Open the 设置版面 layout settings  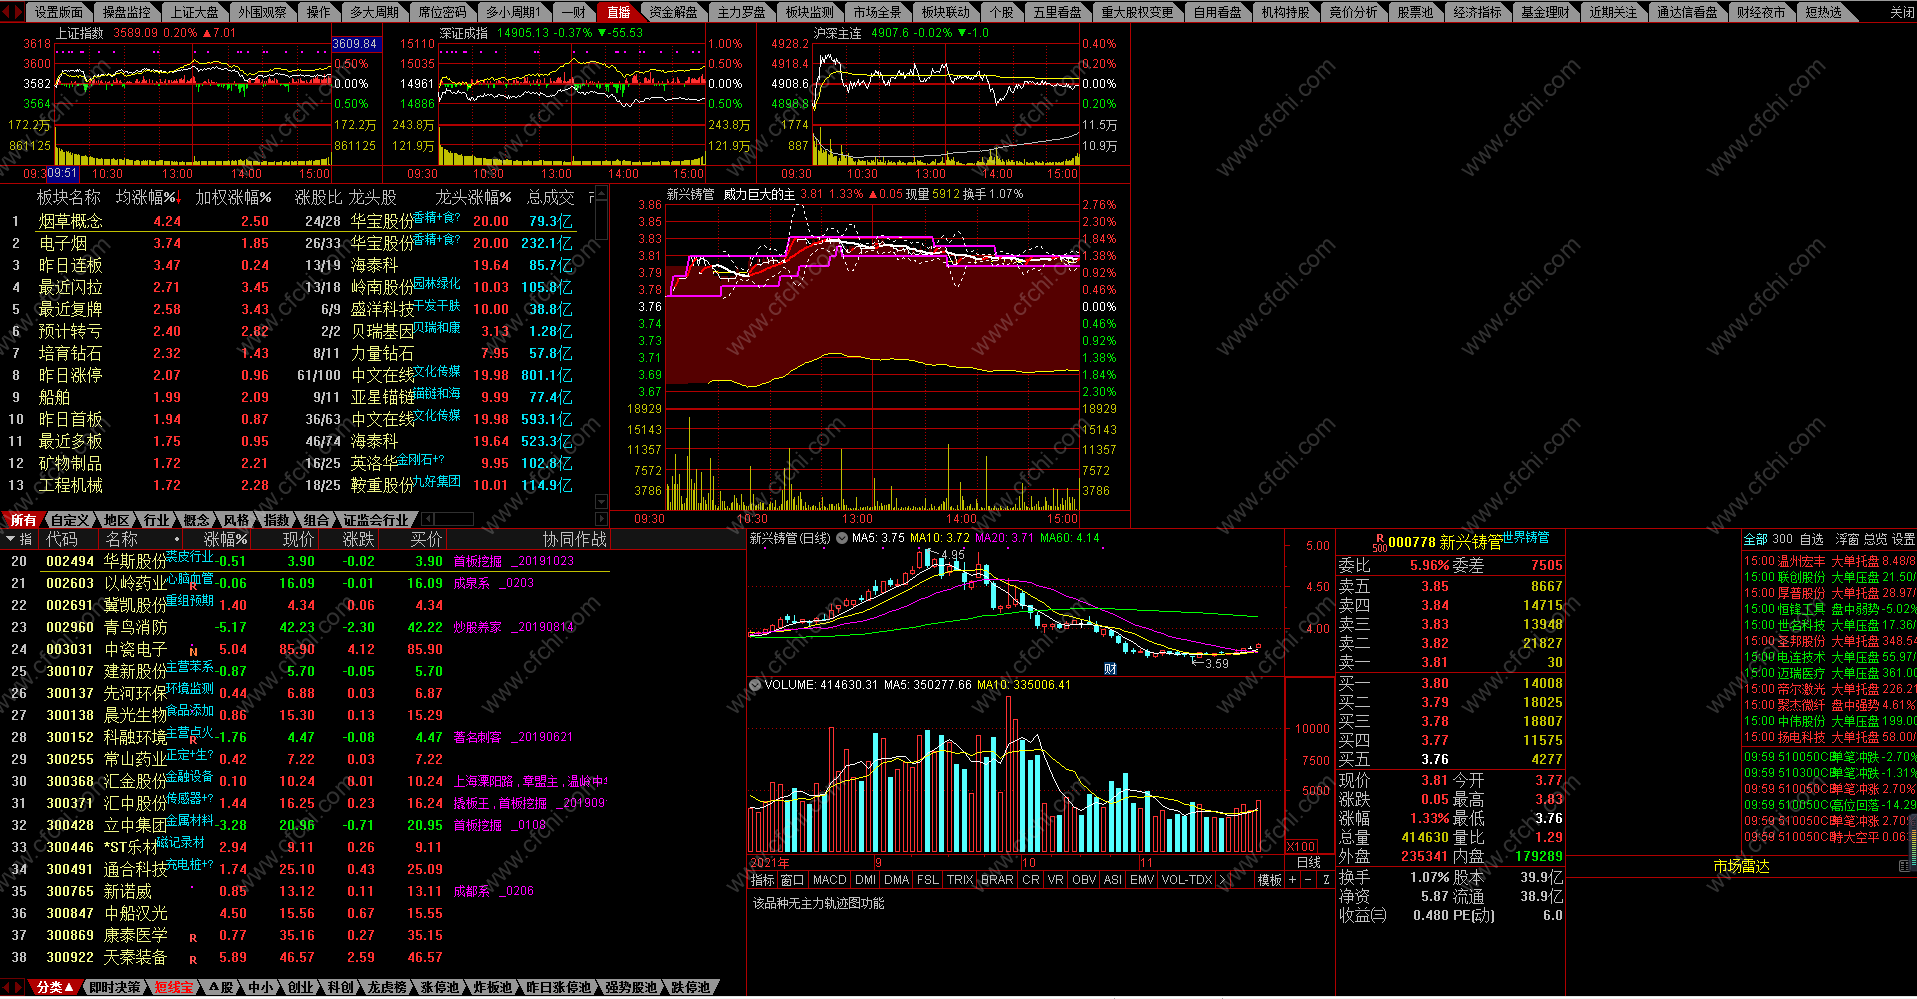tap(59, 12)
